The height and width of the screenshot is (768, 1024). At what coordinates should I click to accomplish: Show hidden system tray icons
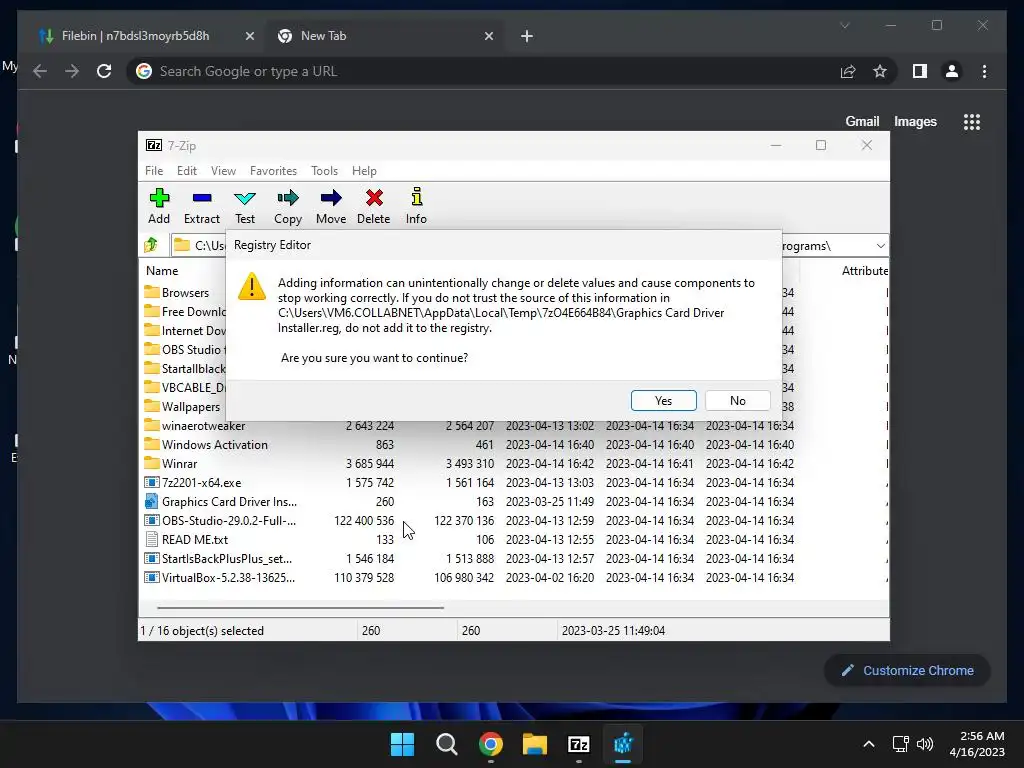point(869,744)
